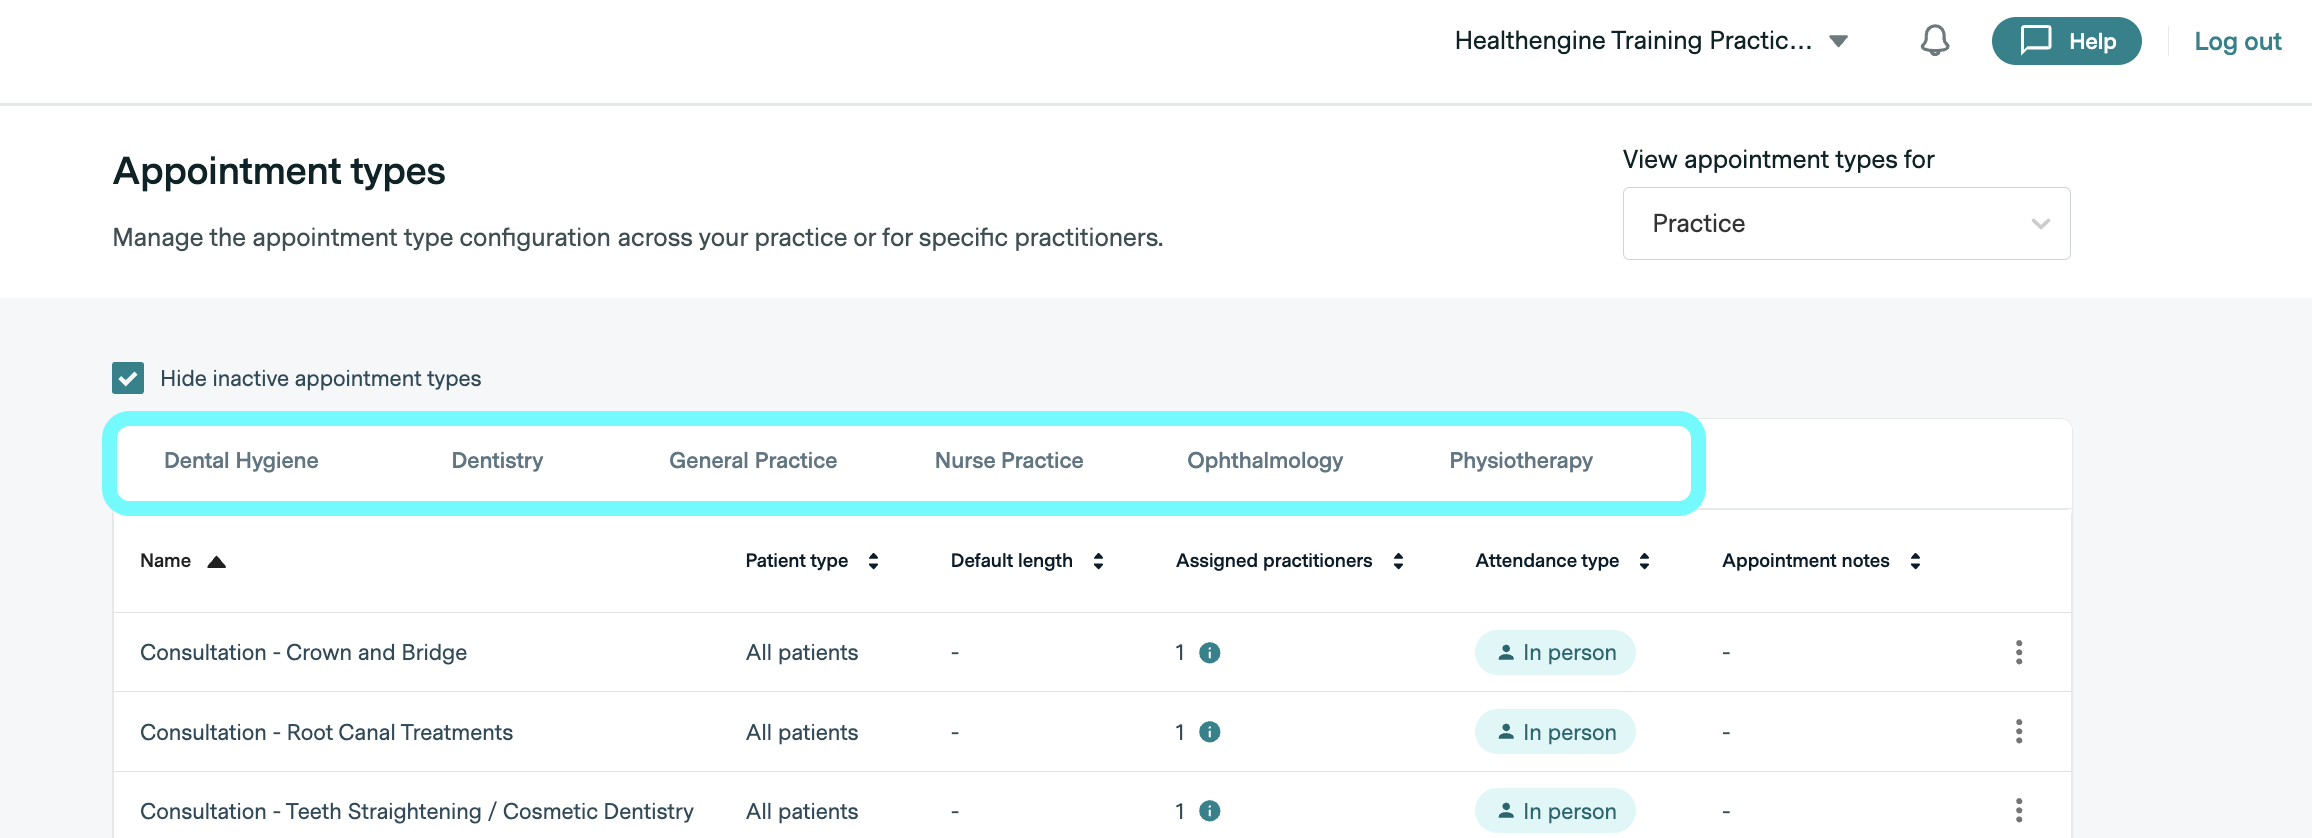Open options menu for Crown and Bridge
2312x838 pixels.
coord(2019,653)
